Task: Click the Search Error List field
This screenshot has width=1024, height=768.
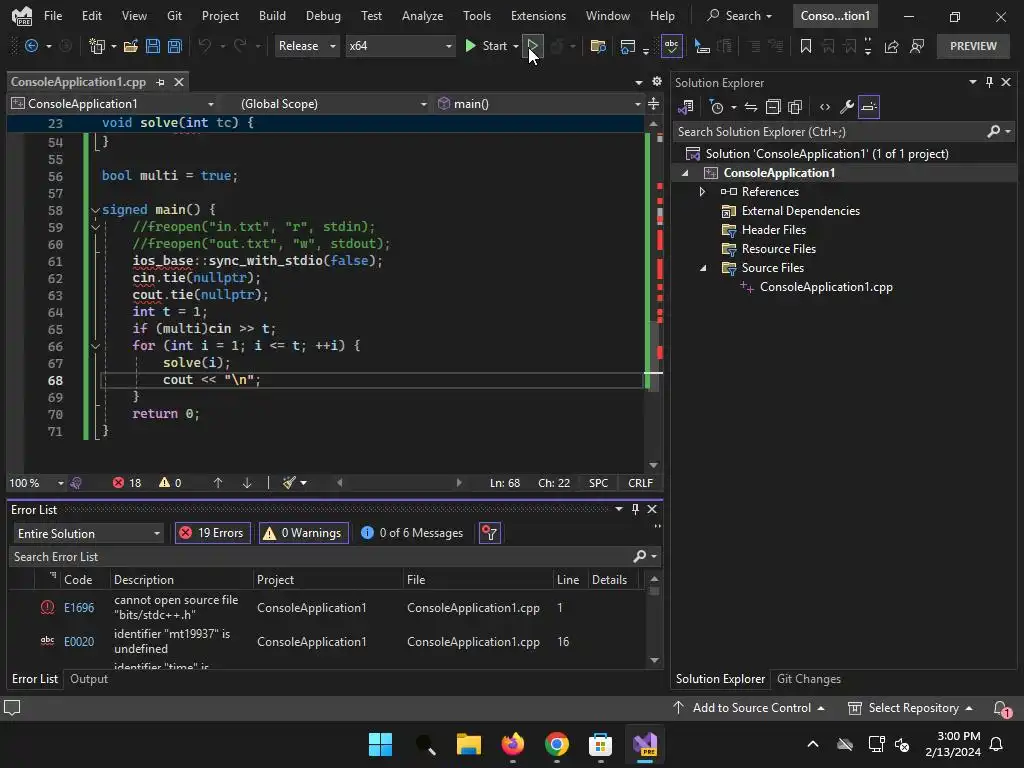Action: [x=320, y=557]
